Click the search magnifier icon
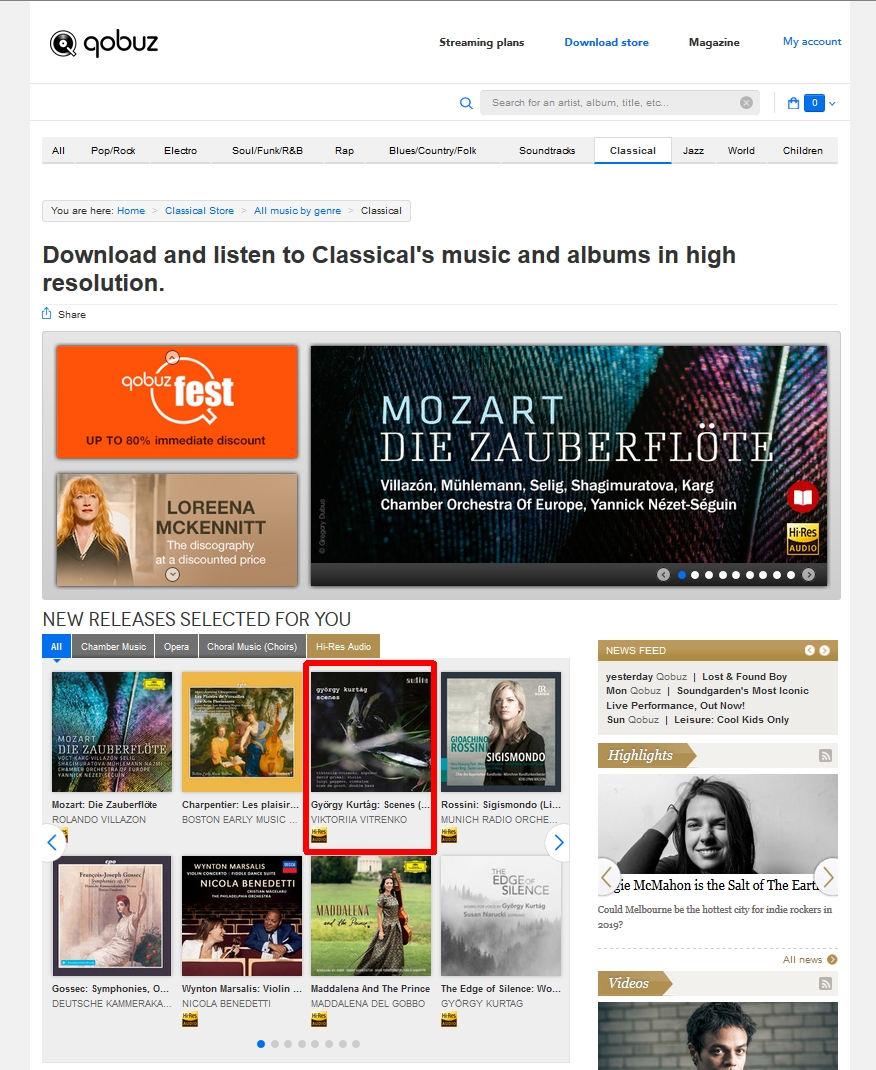This screenshot has height=1070, width=876. point(466,103)
